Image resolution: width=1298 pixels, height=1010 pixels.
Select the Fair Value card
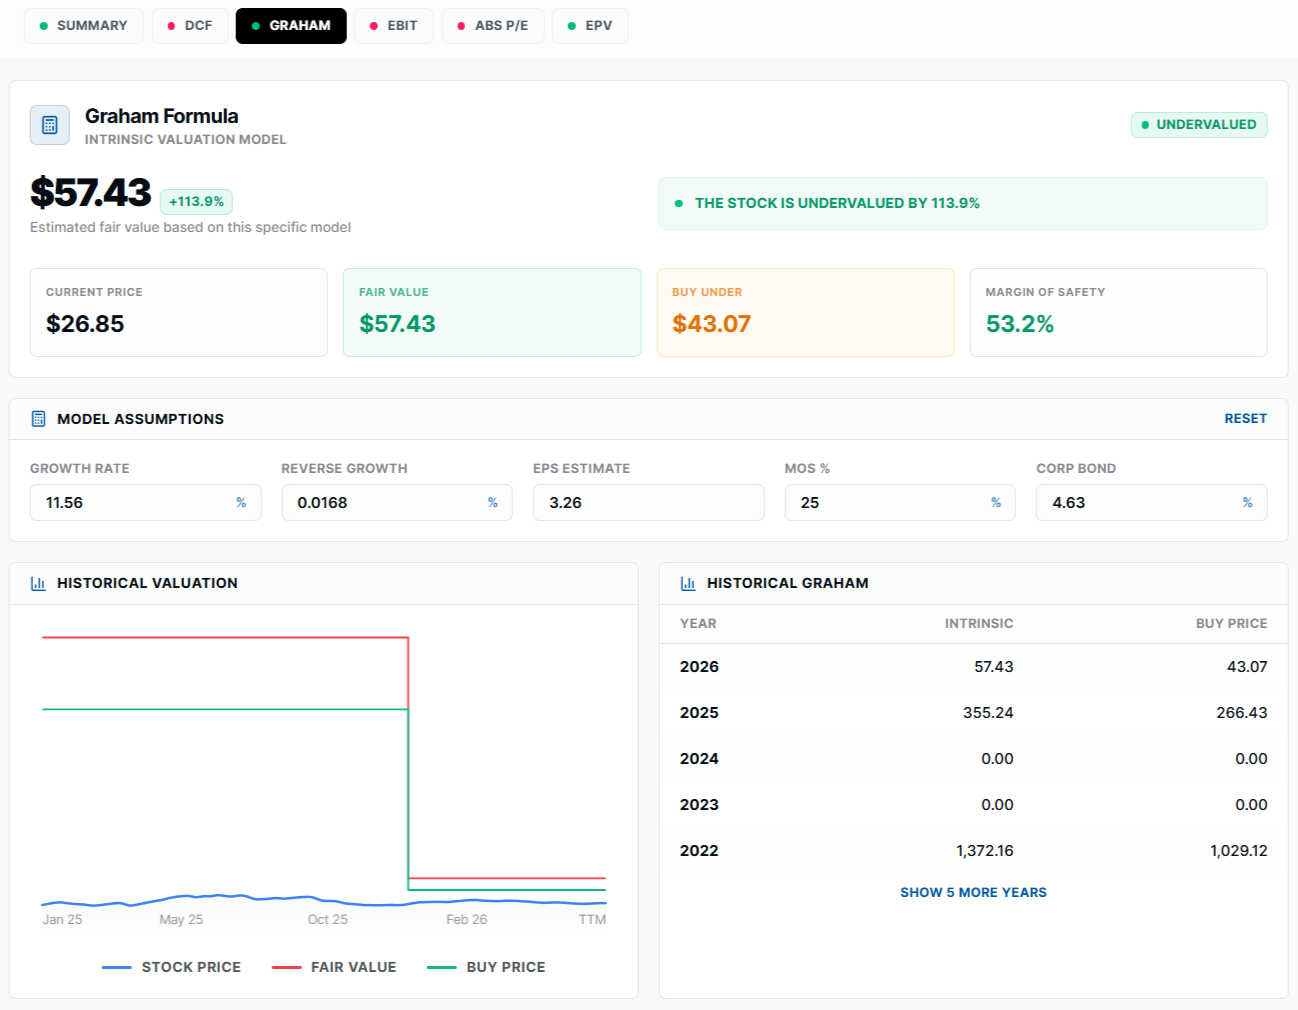492,312
